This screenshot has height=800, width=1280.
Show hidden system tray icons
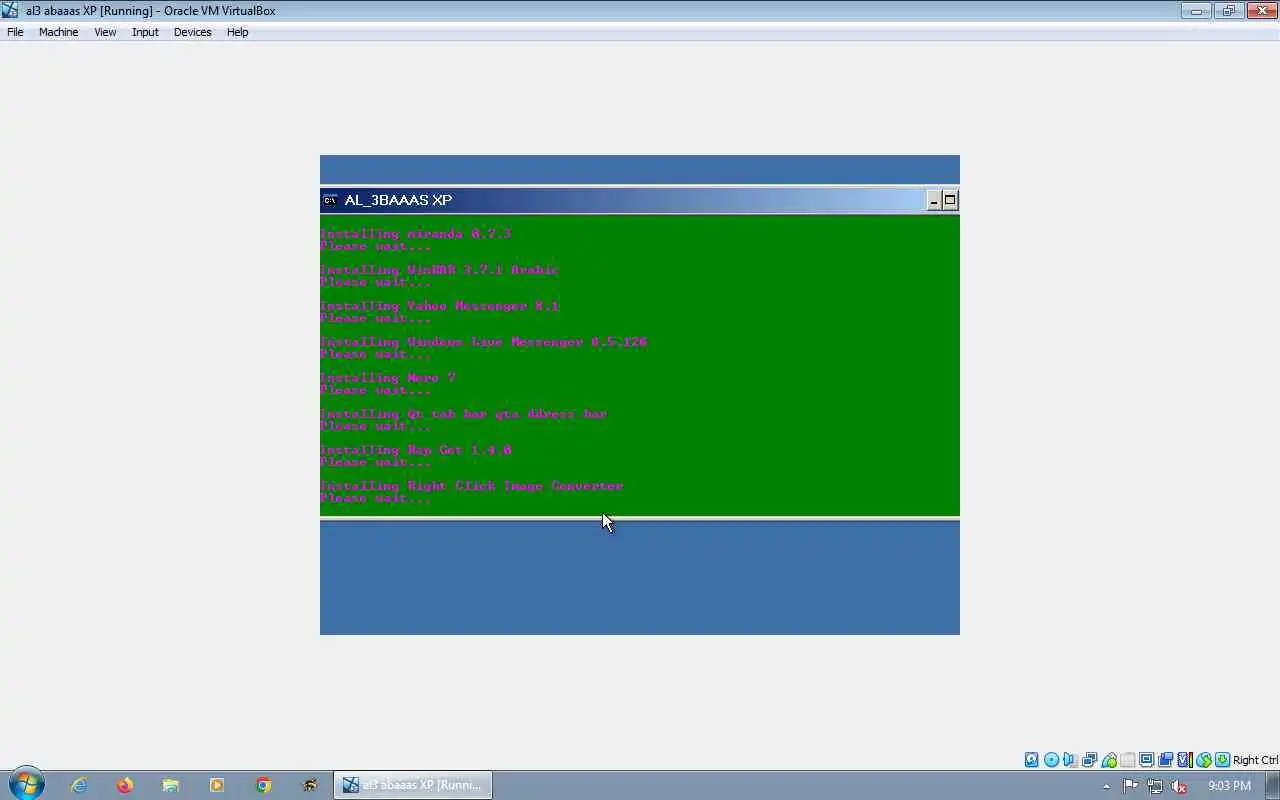click(x=1106, y=786)
